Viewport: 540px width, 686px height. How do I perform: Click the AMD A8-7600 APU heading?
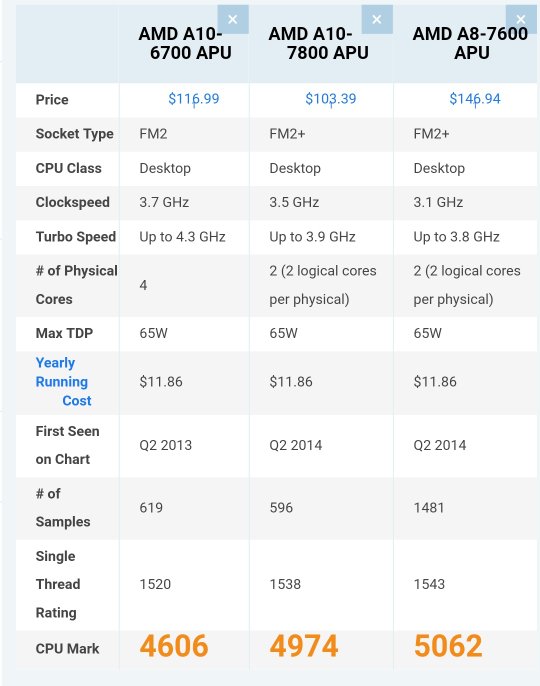click(x=470, y=43)
